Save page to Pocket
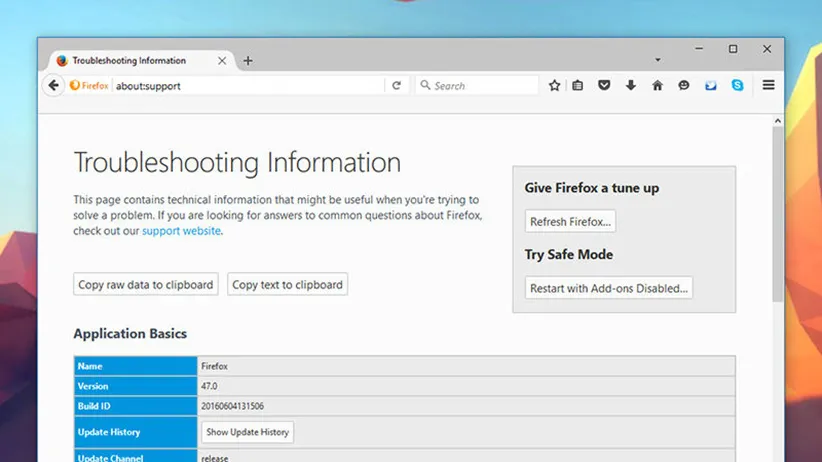Image resolution: width=822 pixels, height=462 pixels. pyautogui.click(x=604, y=86)
